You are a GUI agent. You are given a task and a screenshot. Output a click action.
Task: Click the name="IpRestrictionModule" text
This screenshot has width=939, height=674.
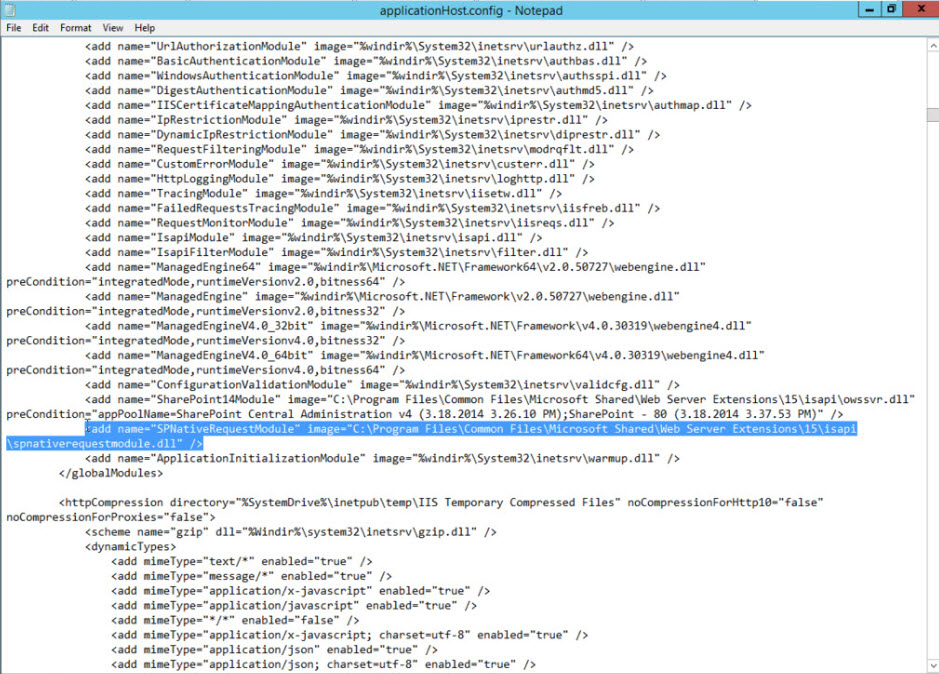click(x=202, y=120)
